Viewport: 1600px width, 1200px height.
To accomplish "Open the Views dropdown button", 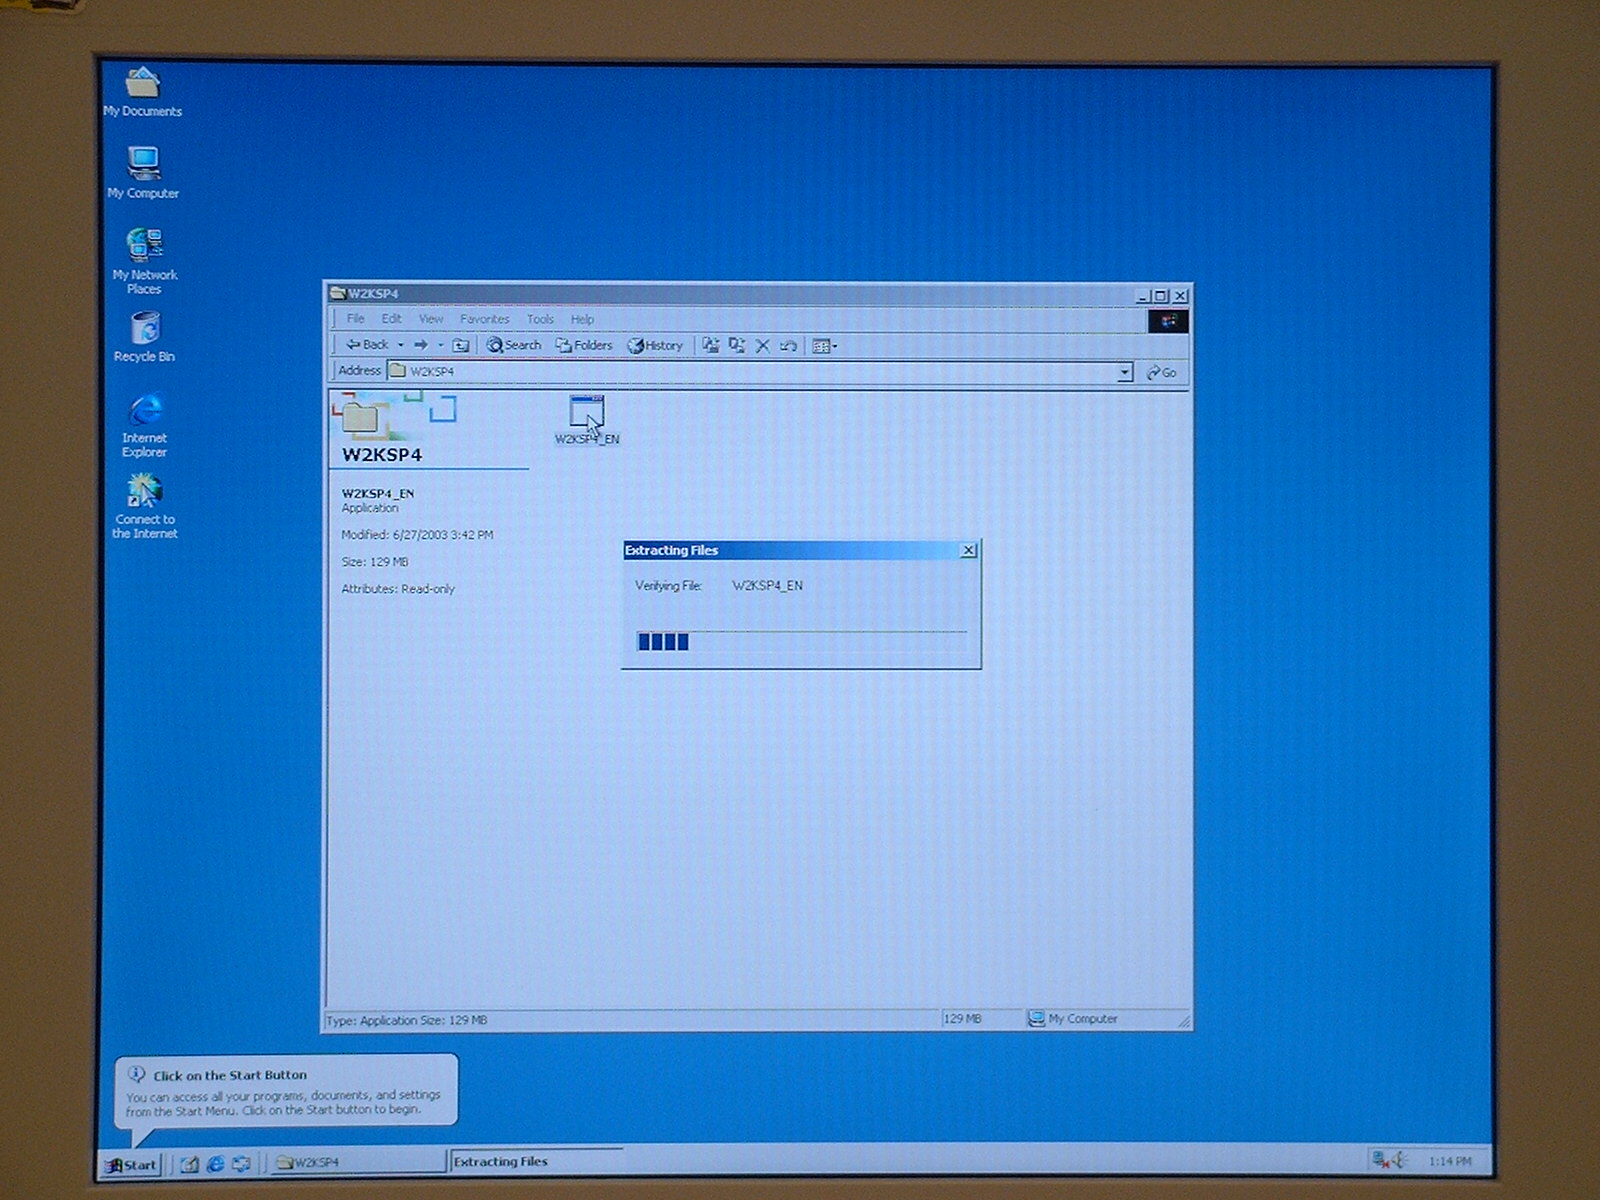I will coord(825,346).
